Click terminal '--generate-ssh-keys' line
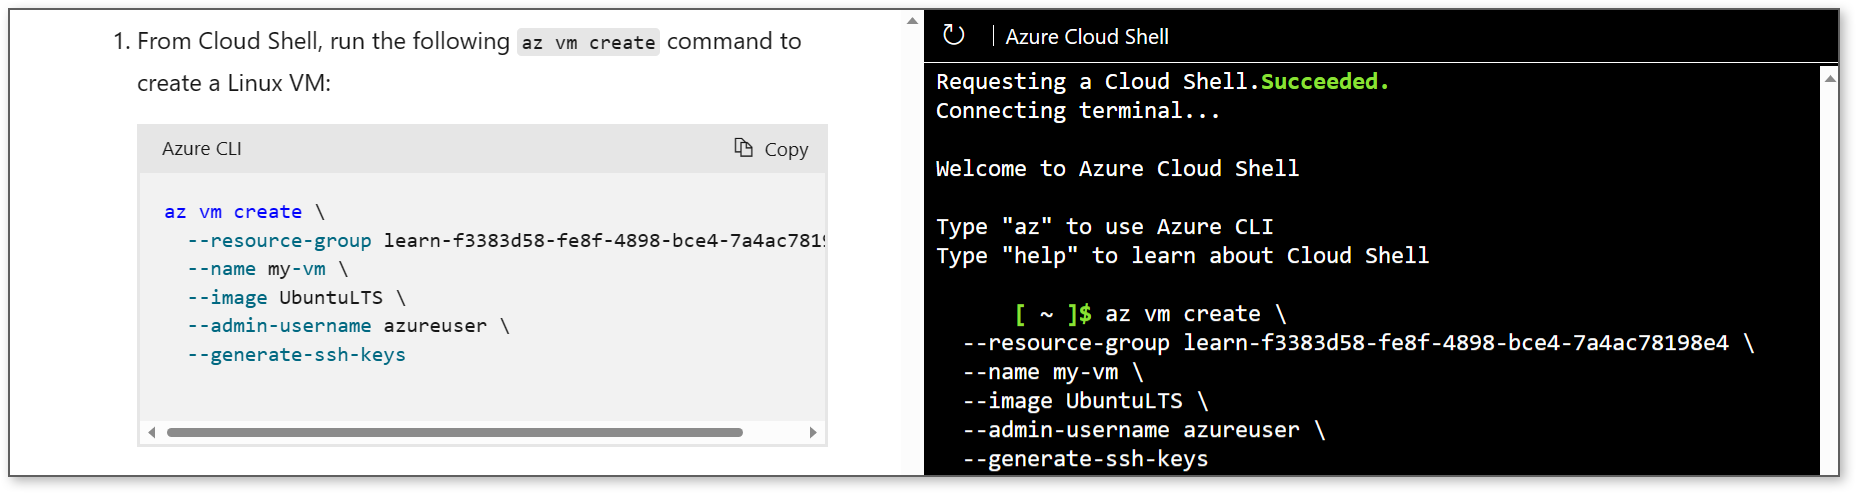 click(1085, 459)
